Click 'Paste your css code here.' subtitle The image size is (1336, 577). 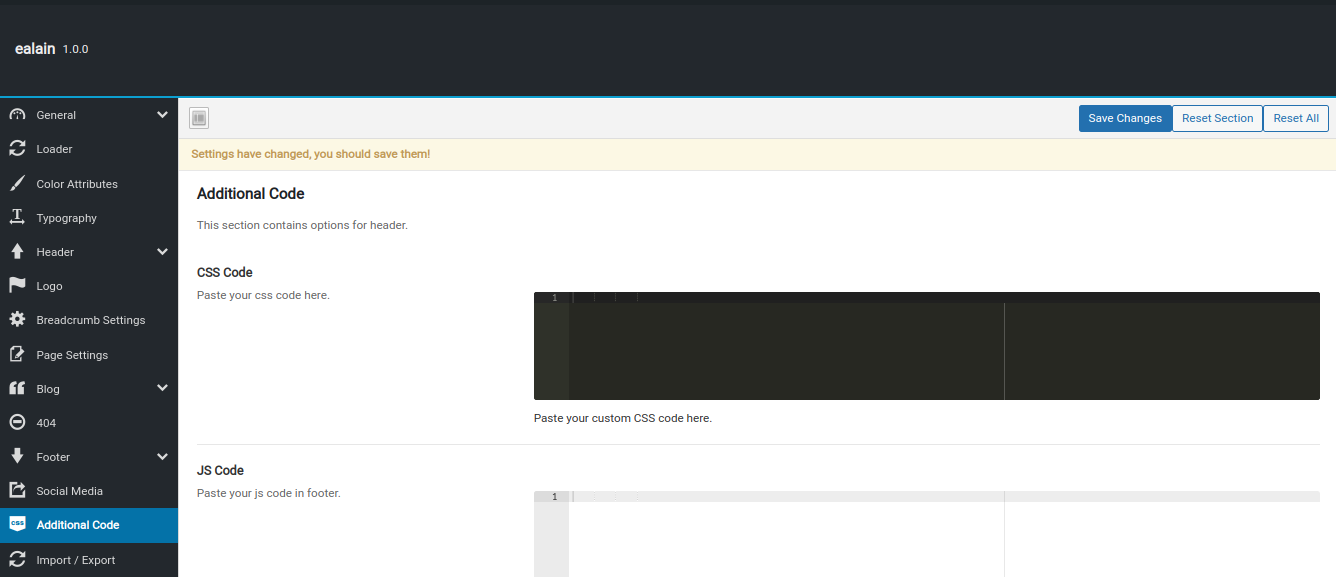263,295
